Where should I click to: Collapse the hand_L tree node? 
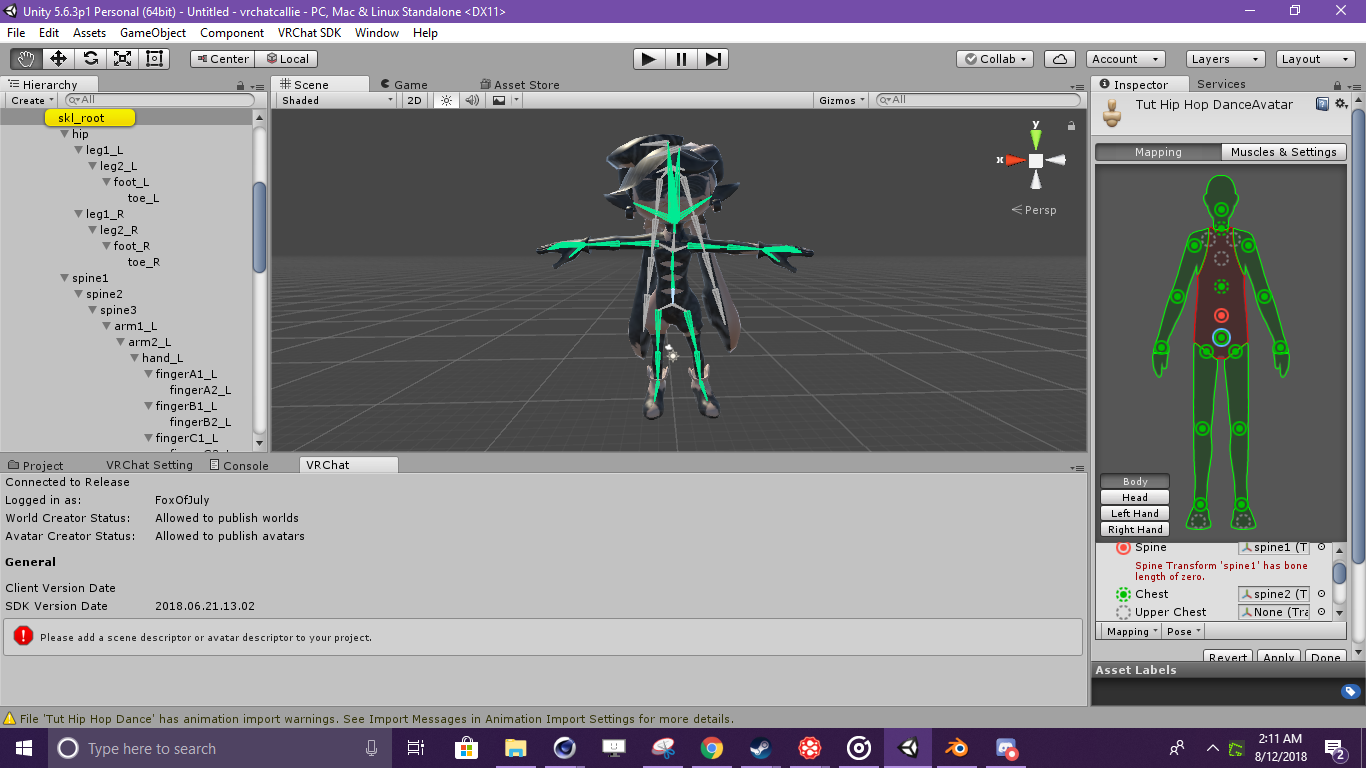coord(135,358)
